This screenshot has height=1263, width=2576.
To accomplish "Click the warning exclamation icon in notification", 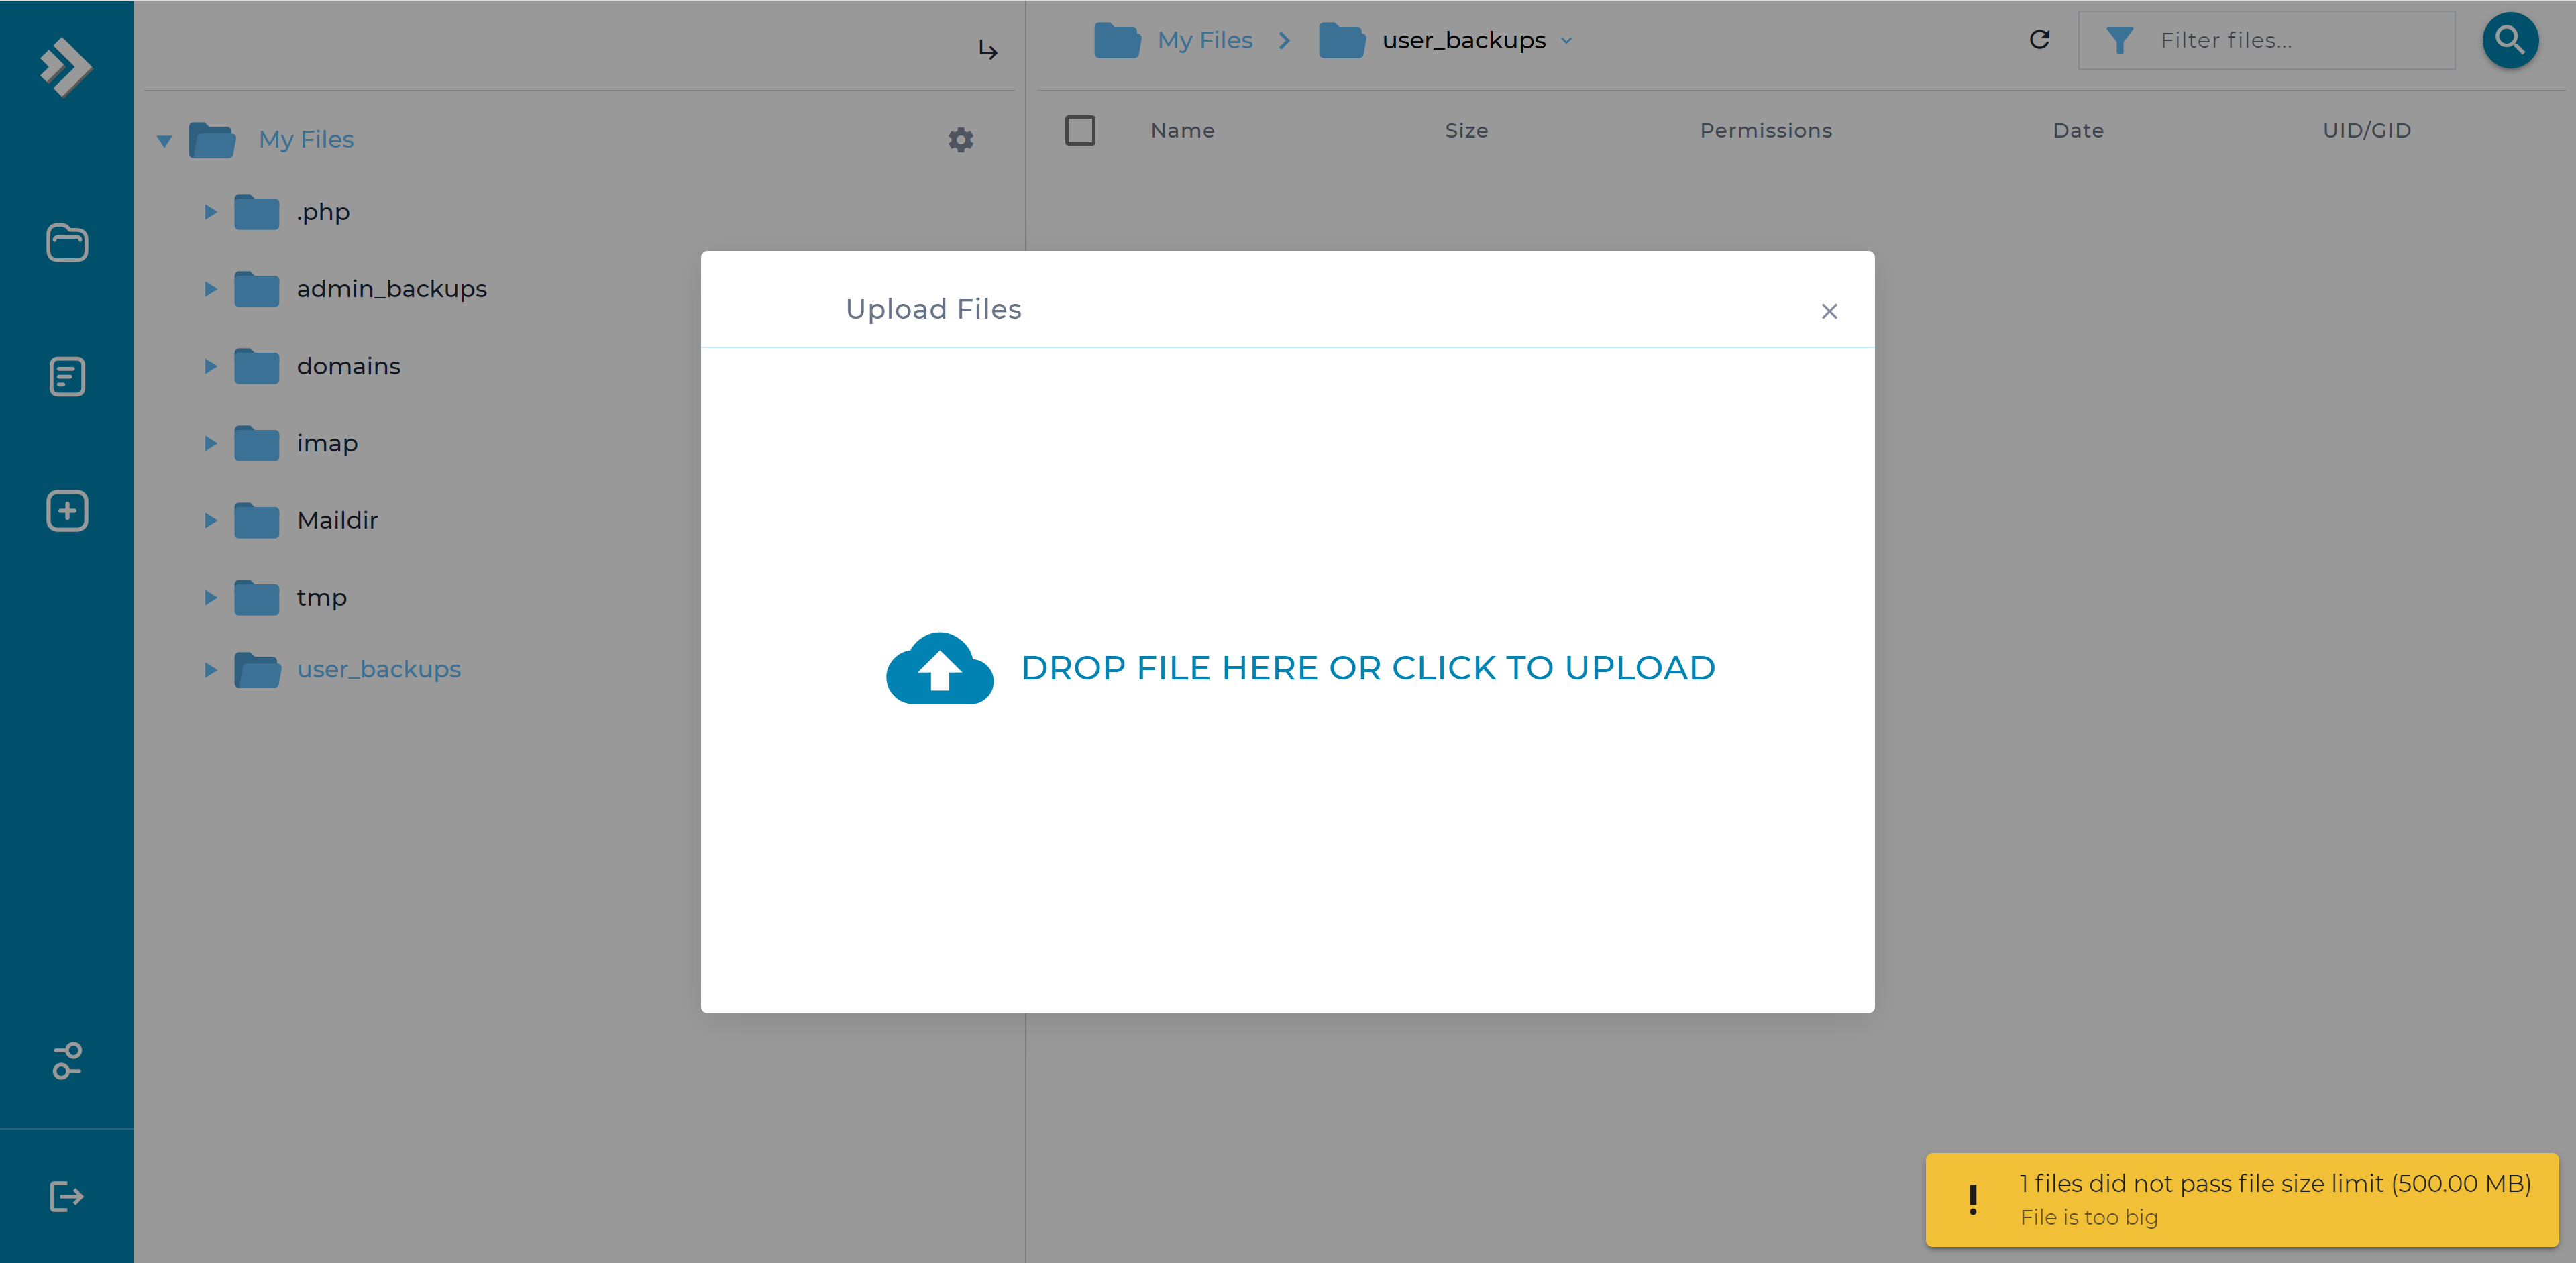I will (x=1973, y=1200).
